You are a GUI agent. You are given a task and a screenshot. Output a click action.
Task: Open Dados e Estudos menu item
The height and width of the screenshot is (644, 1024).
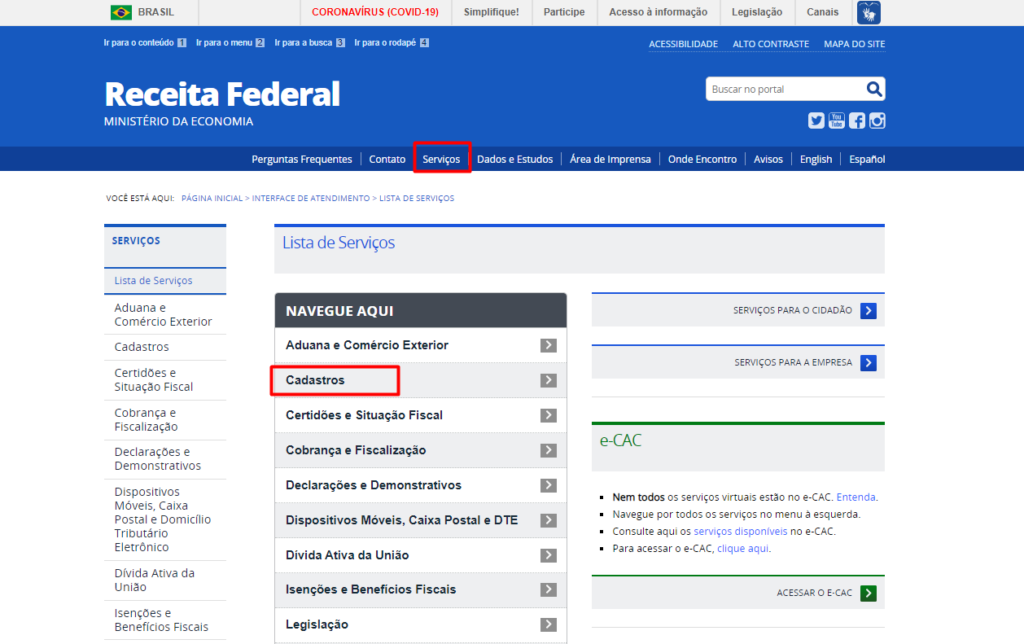click(515, 159)
